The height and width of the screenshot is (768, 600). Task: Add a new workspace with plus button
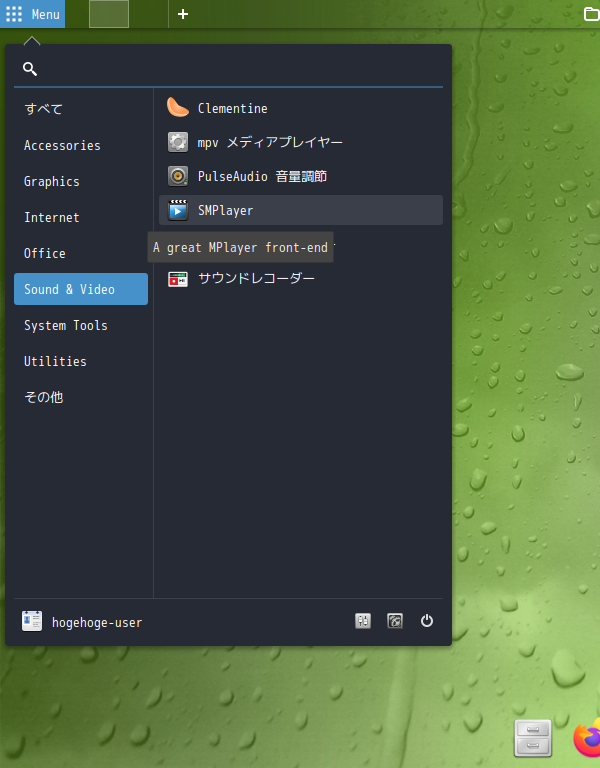click(x=183, y=14)
